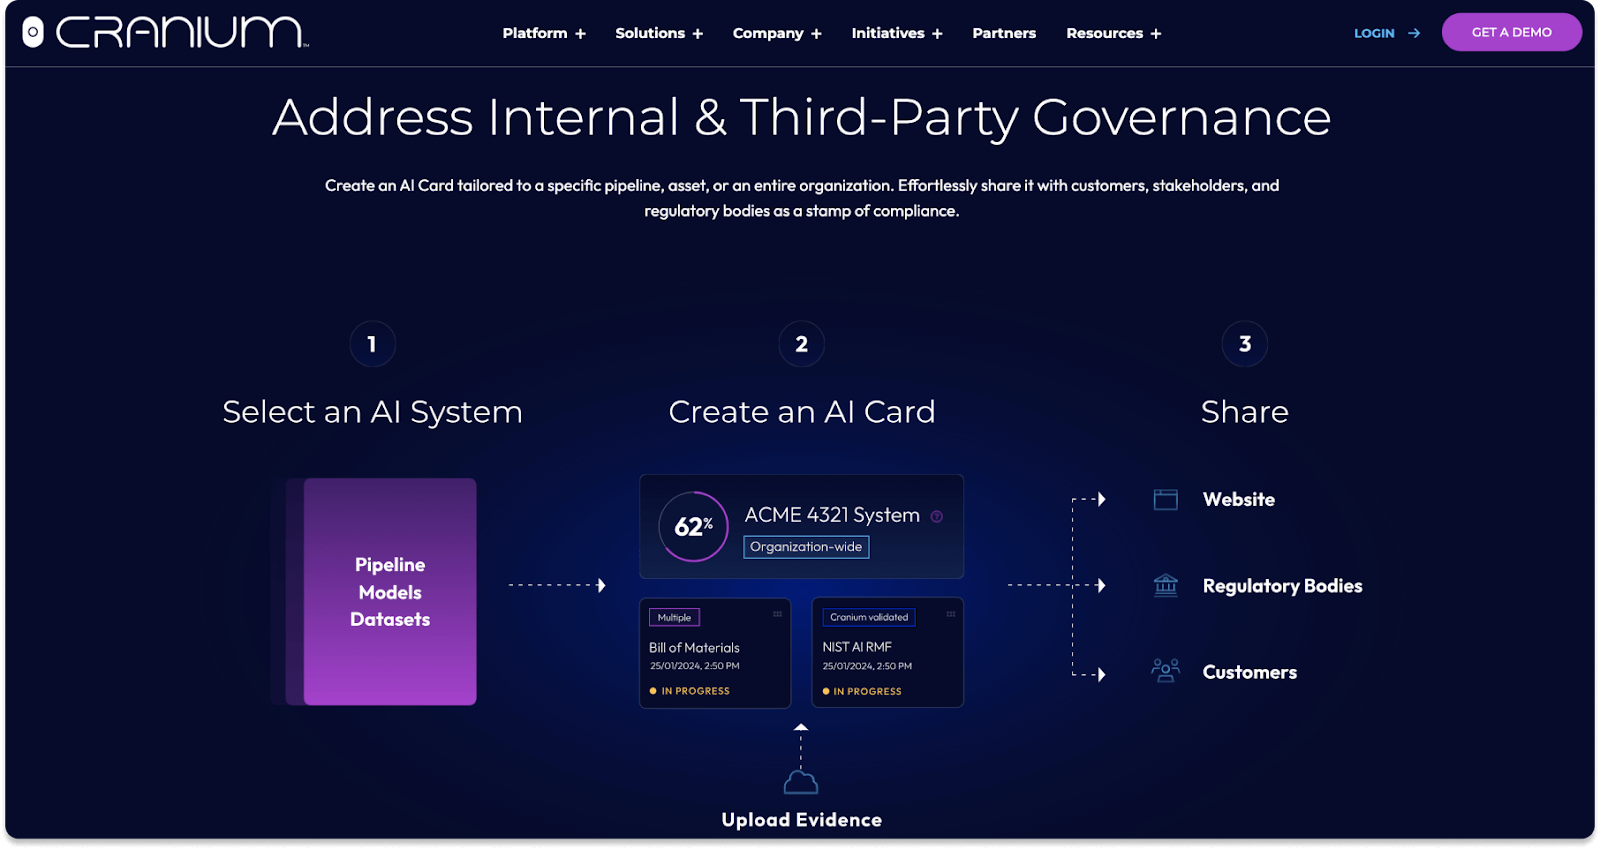Click the info icon beside ACME 4321 System
This screenshot has width=1600, height=850.
[x=937, y=517]
